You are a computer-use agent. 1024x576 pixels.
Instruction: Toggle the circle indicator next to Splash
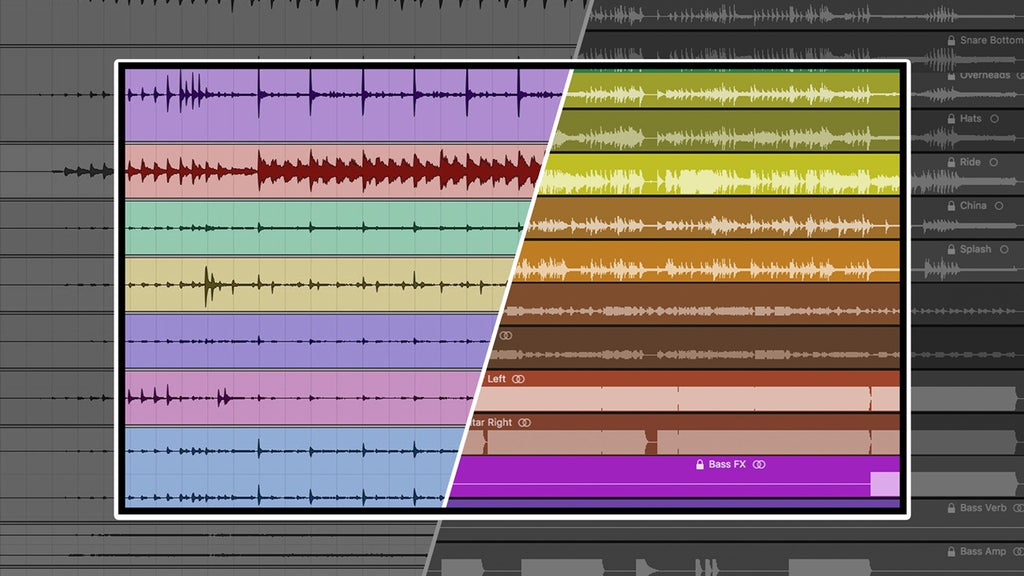1004,249
